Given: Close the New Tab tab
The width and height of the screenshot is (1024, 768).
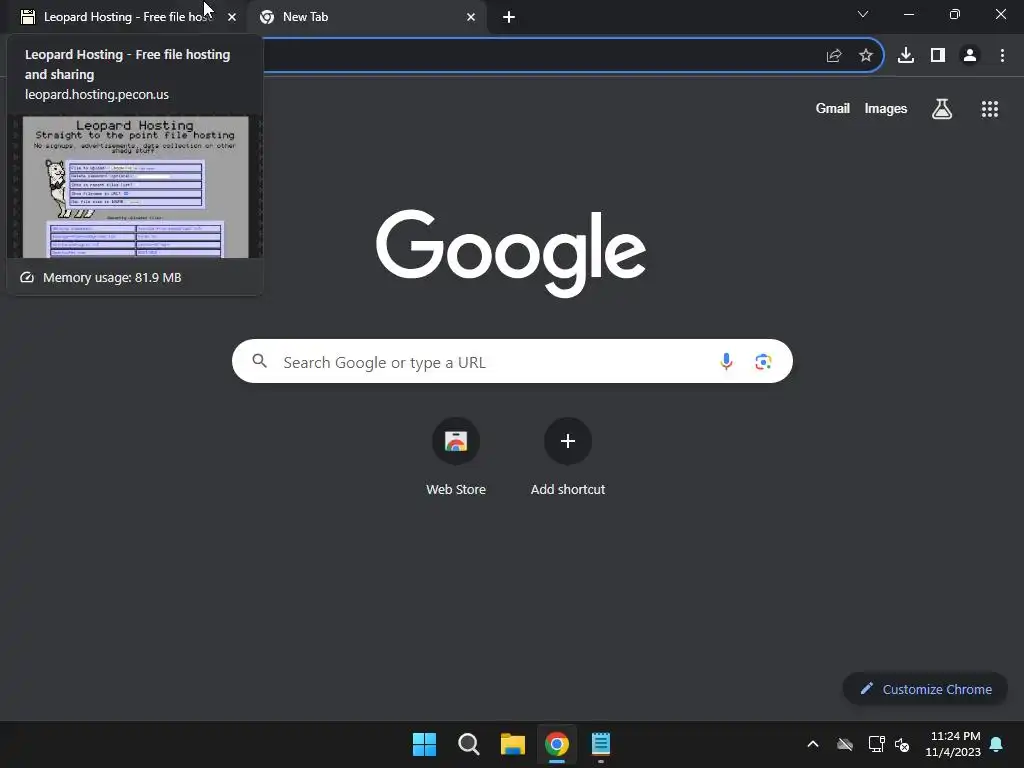Looking at the screenshot, I should pos(471,17).
